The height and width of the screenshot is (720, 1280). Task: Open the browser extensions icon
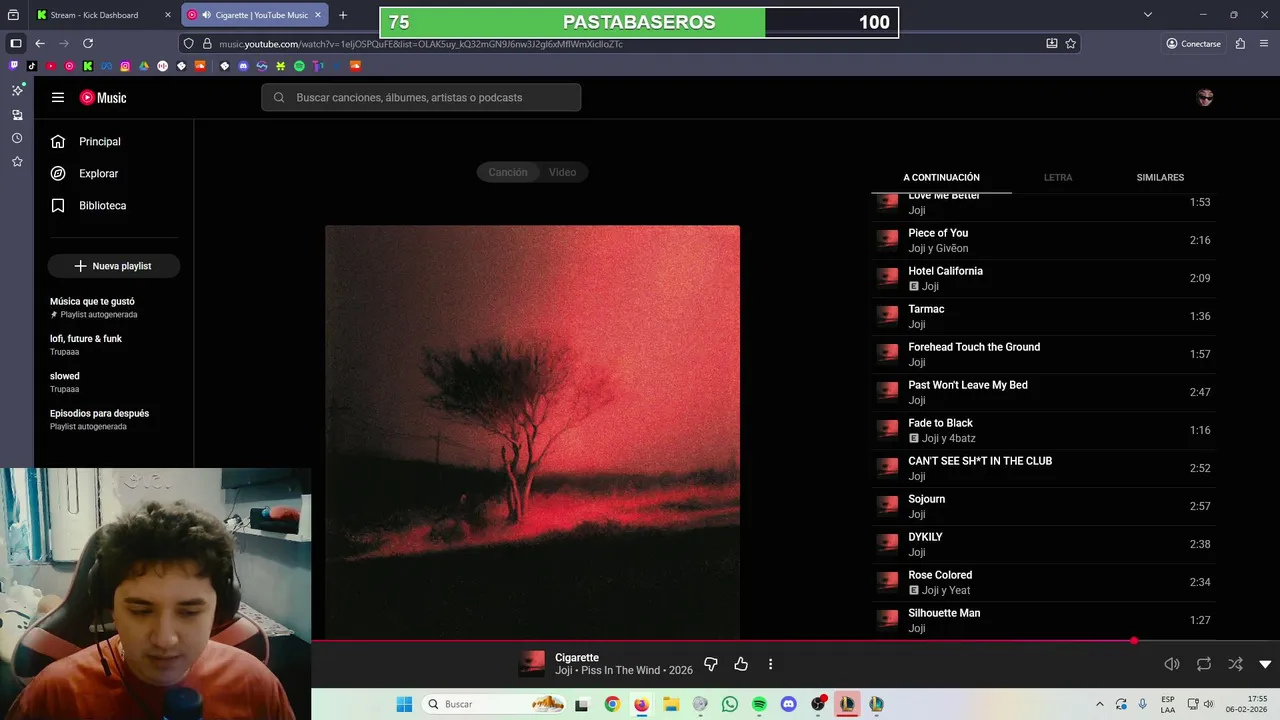coord(1240,43)
